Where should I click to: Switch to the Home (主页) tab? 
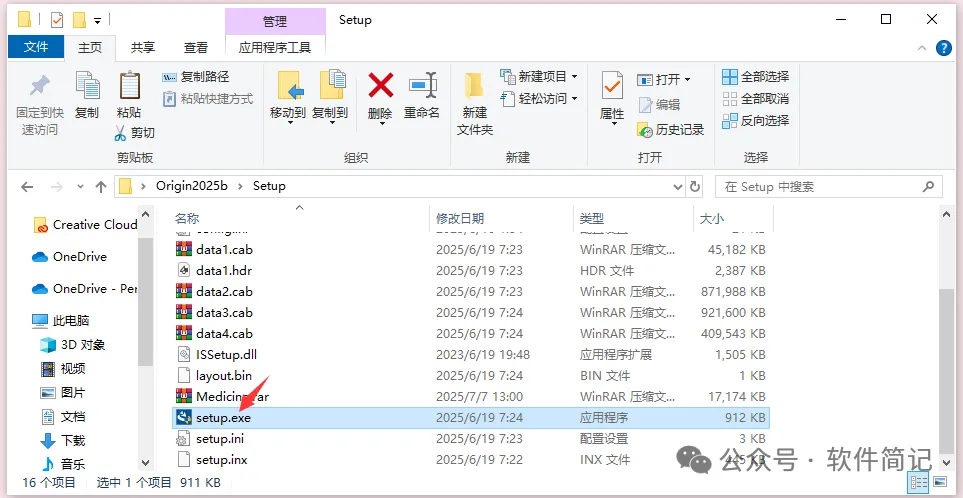(90, 47)
